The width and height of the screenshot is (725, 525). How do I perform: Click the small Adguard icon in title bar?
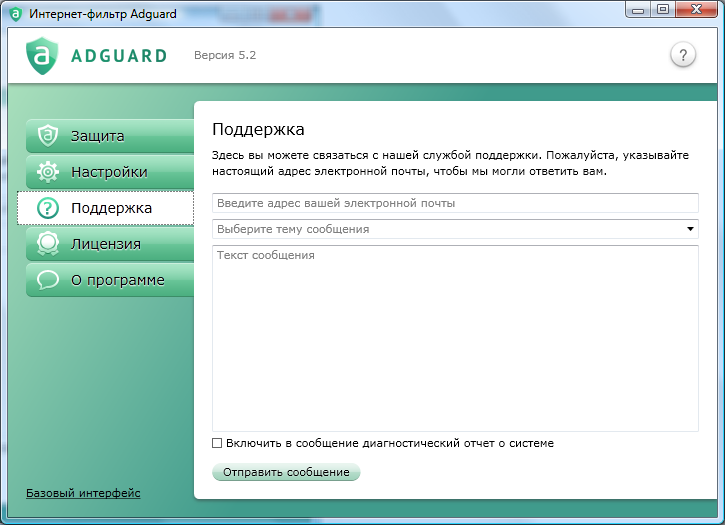(16, 14)
